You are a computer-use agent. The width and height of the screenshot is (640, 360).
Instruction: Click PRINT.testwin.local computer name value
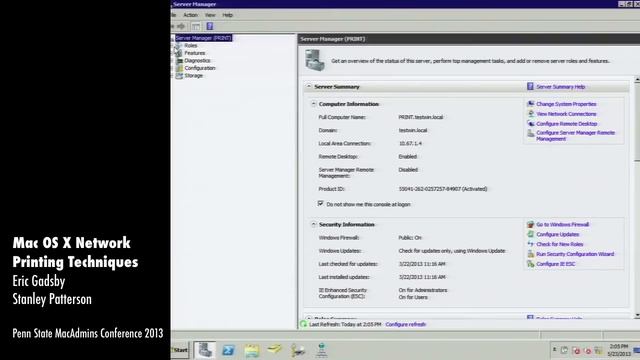[x=421, y=117]
